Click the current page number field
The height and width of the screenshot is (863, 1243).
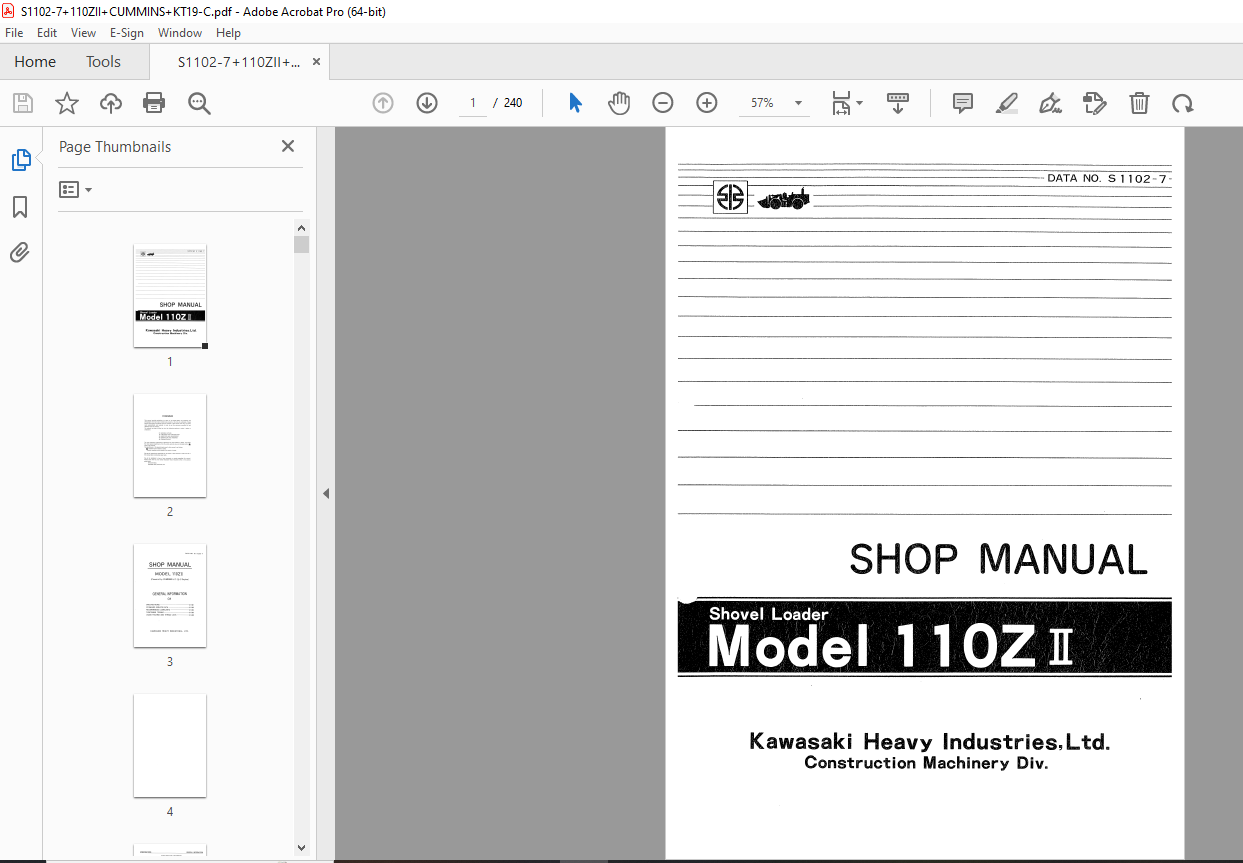[473, 103]
